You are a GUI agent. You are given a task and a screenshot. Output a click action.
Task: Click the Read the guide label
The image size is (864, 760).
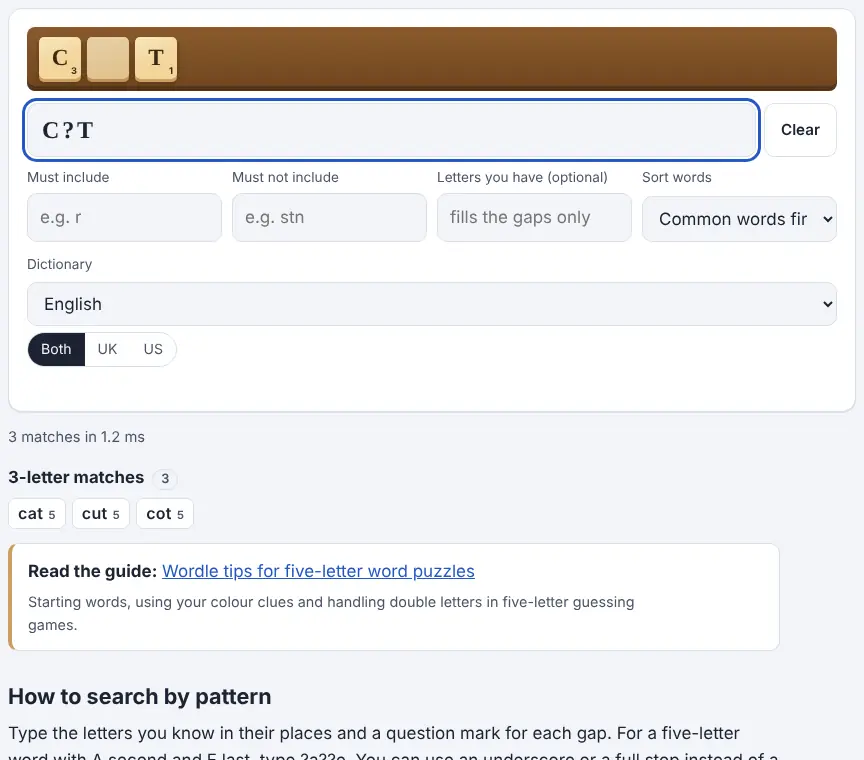(93, 572)
